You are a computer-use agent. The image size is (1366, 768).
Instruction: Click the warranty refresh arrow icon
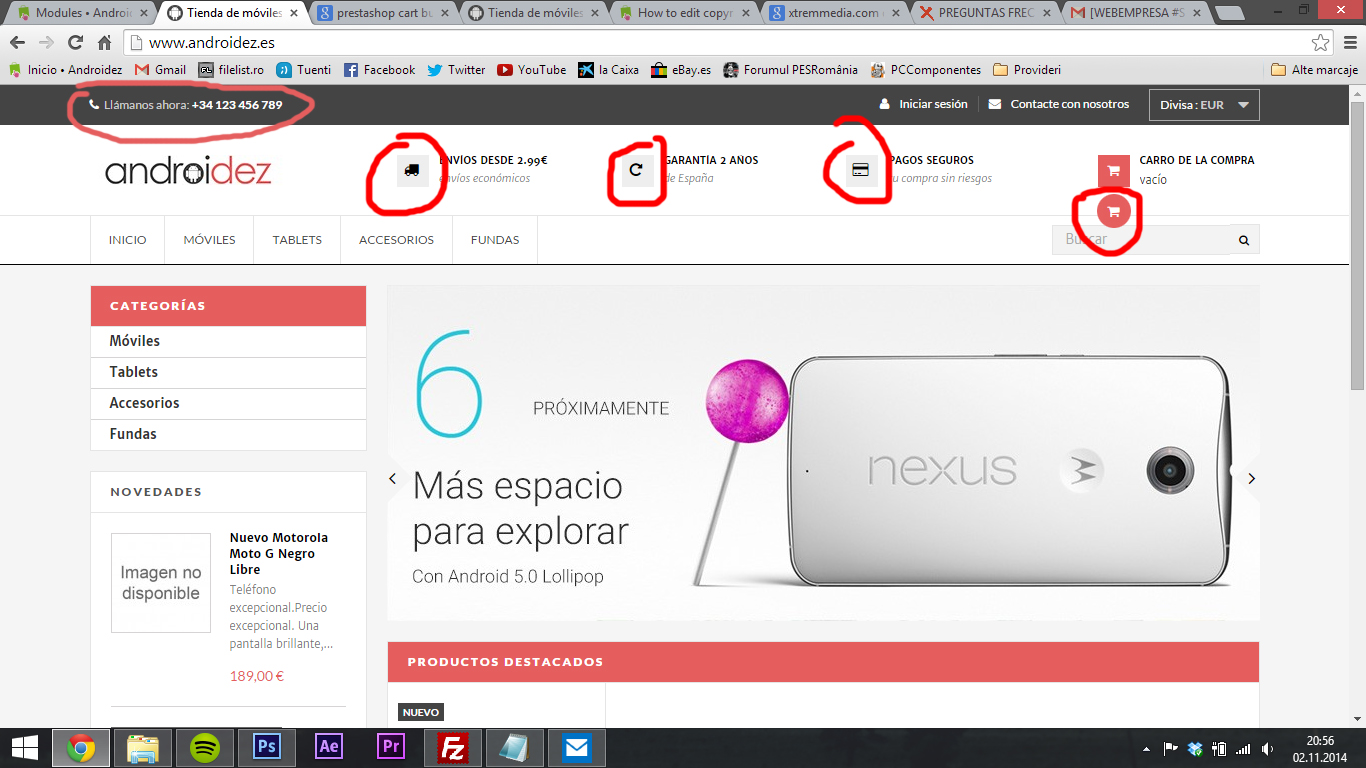[x=636, y=170]
